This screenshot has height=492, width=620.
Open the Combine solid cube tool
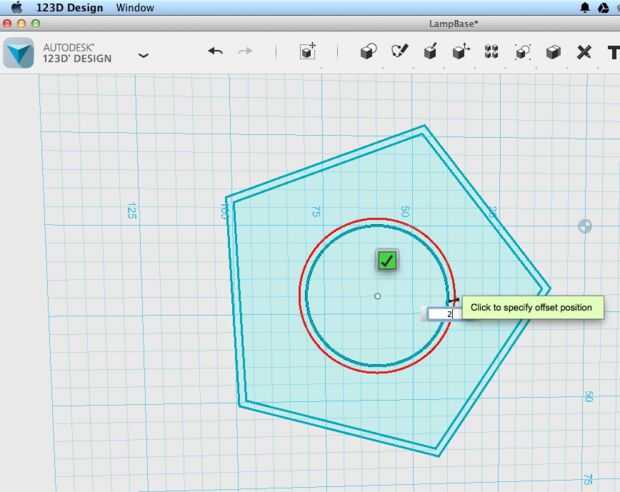pyautogui.click(x=553, y=52)
